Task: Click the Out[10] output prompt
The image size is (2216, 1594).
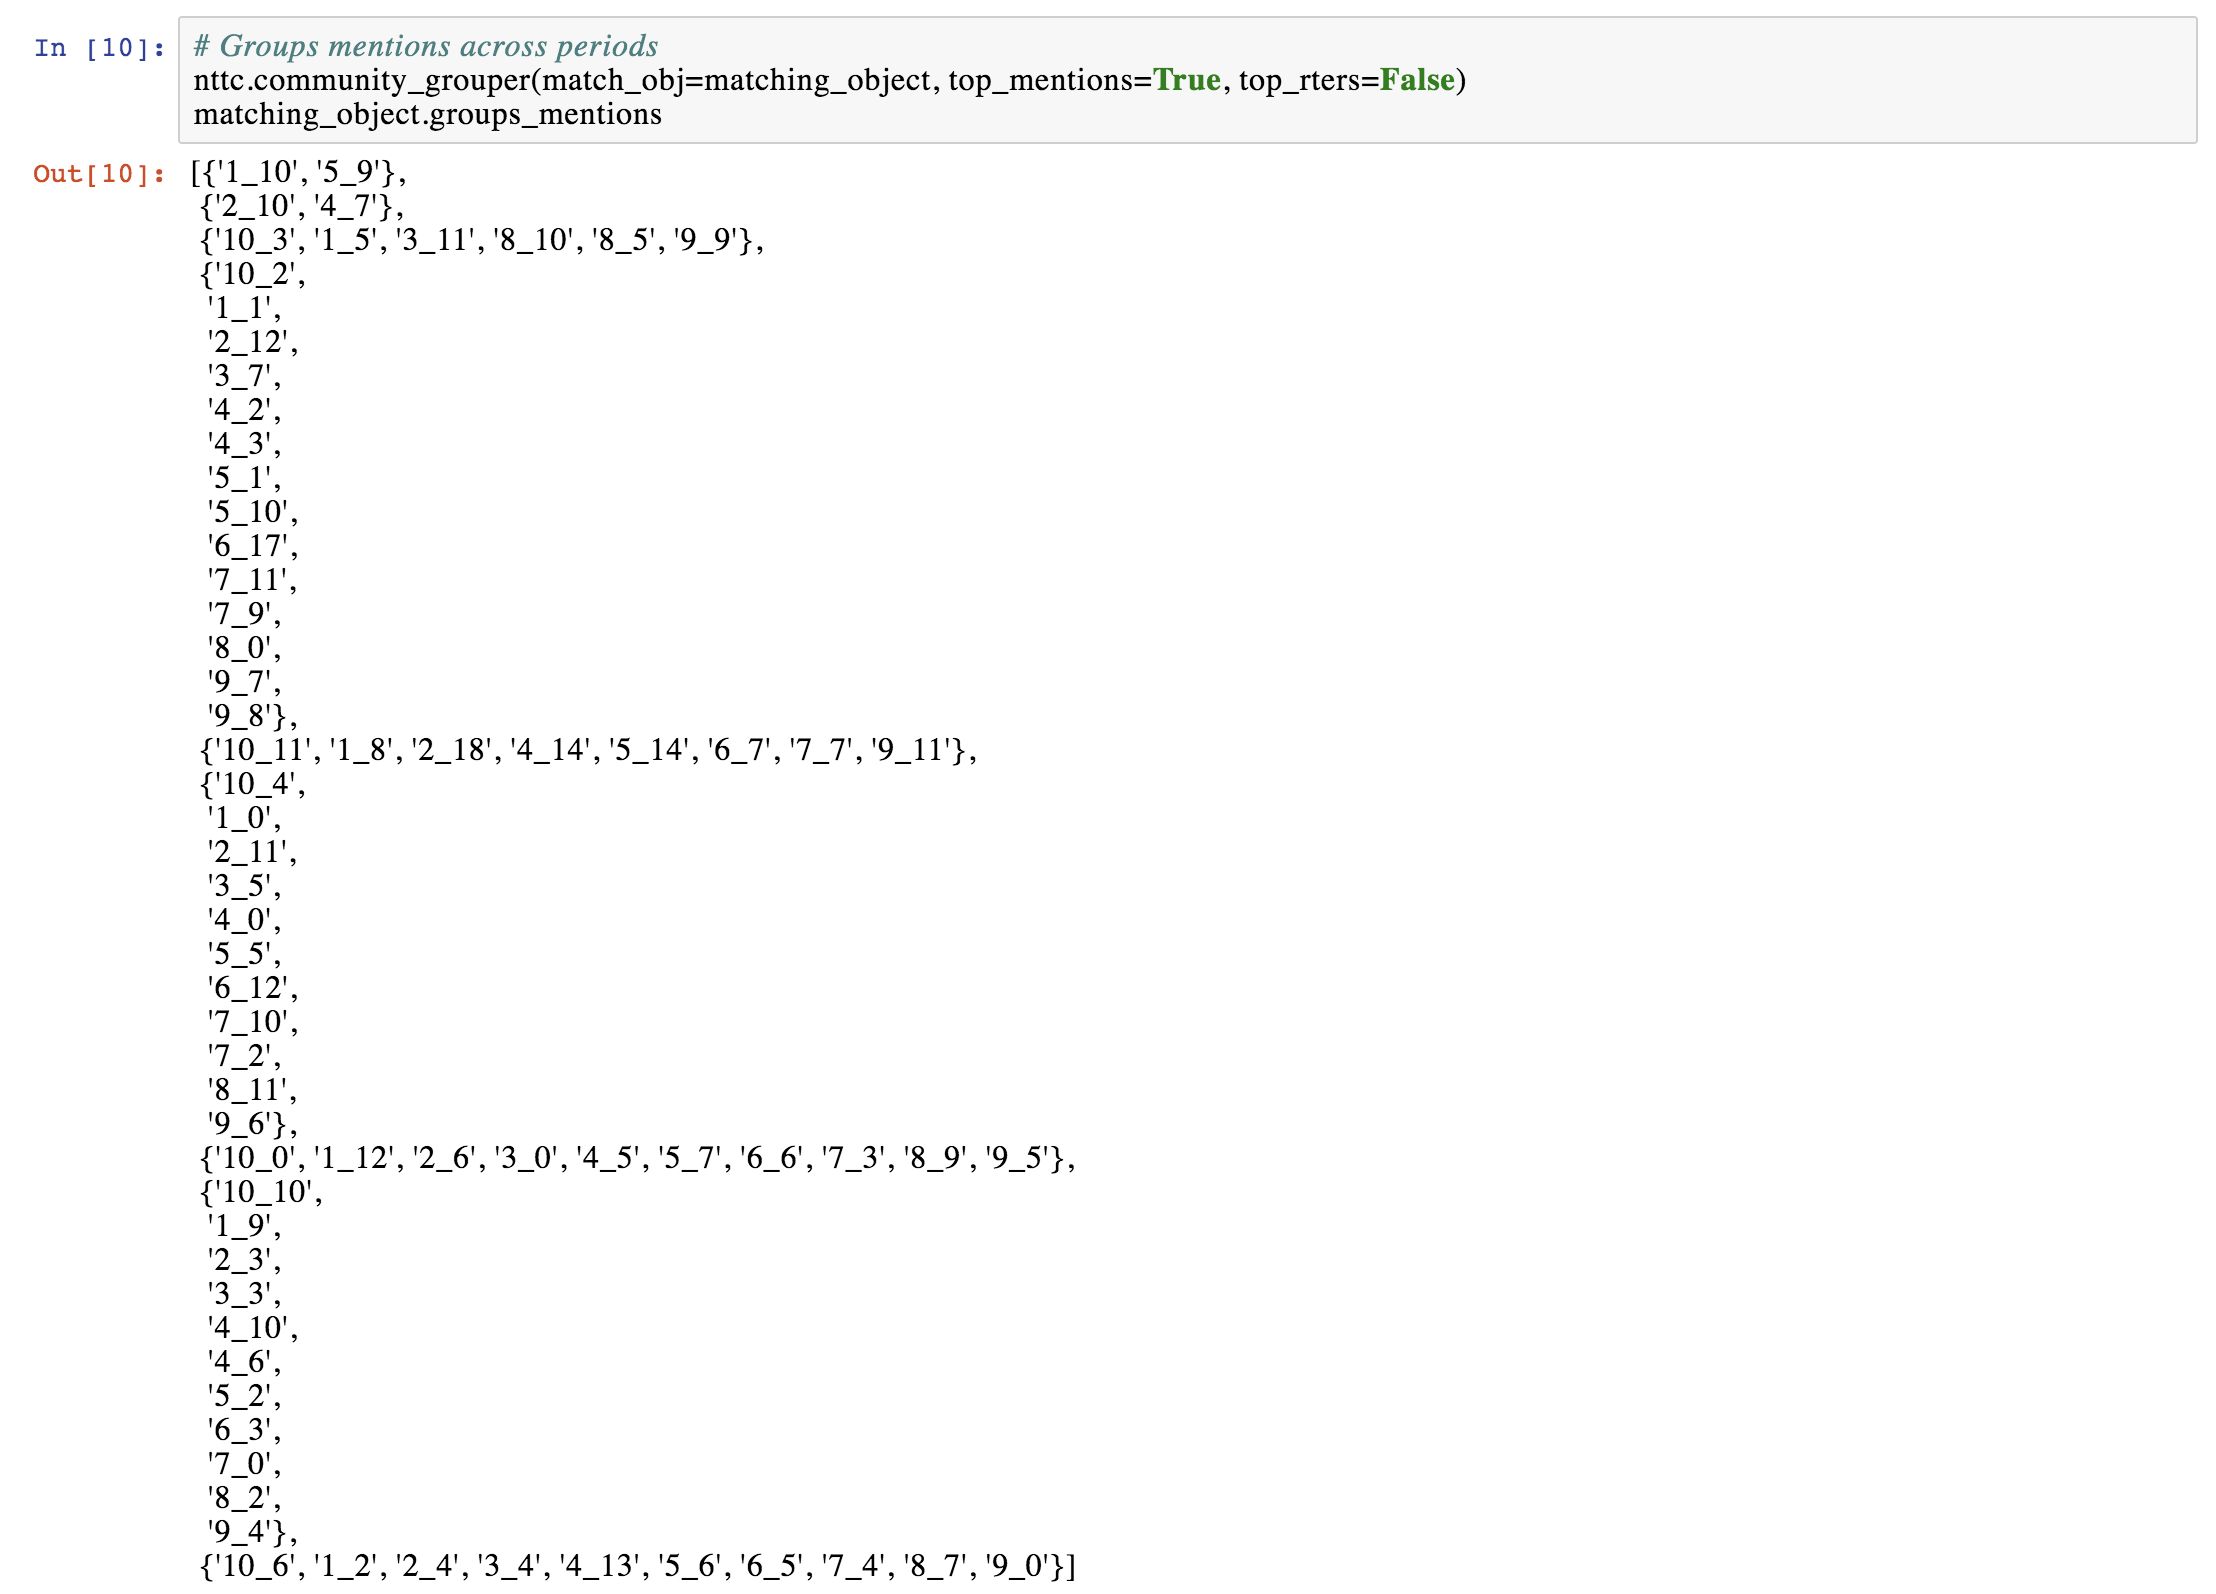Action: click(99, 174)
